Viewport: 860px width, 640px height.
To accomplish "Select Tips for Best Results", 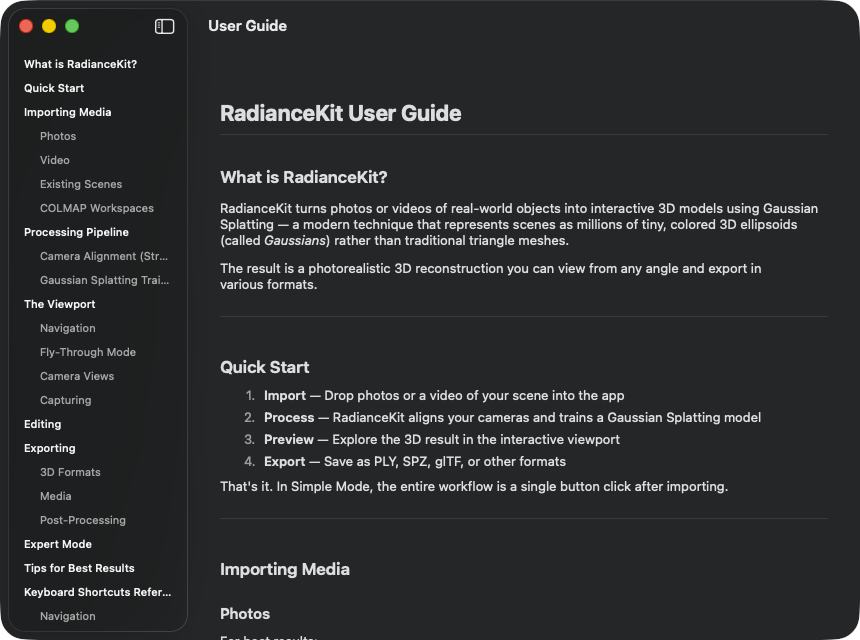I will click(x=79, y=568).
